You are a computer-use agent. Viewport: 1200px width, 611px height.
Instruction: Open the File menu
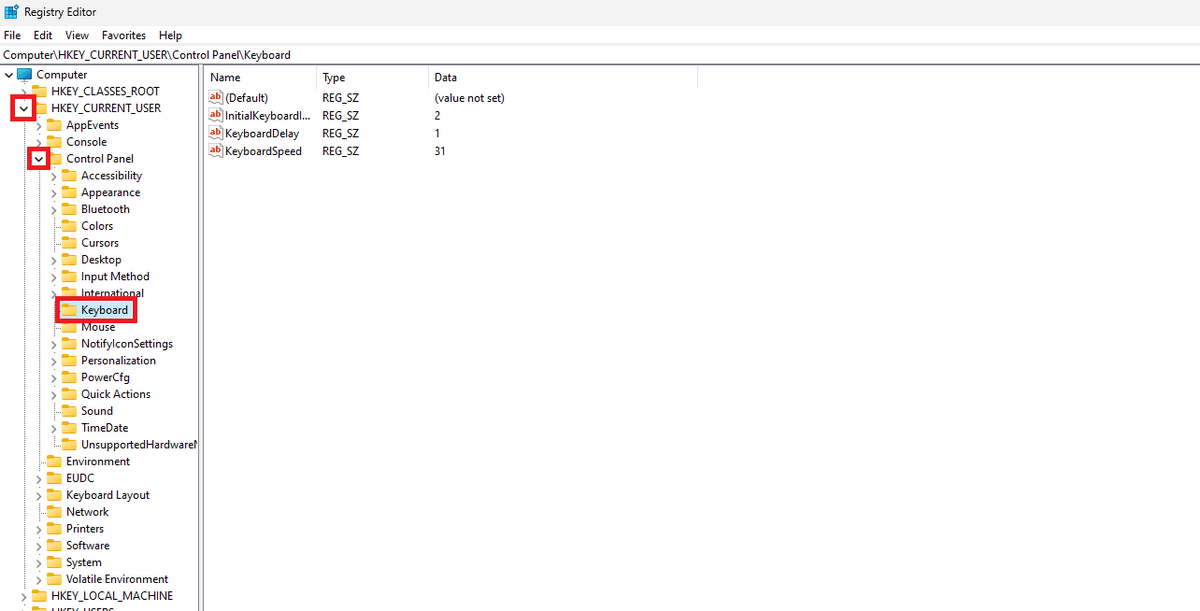(12, 35)
